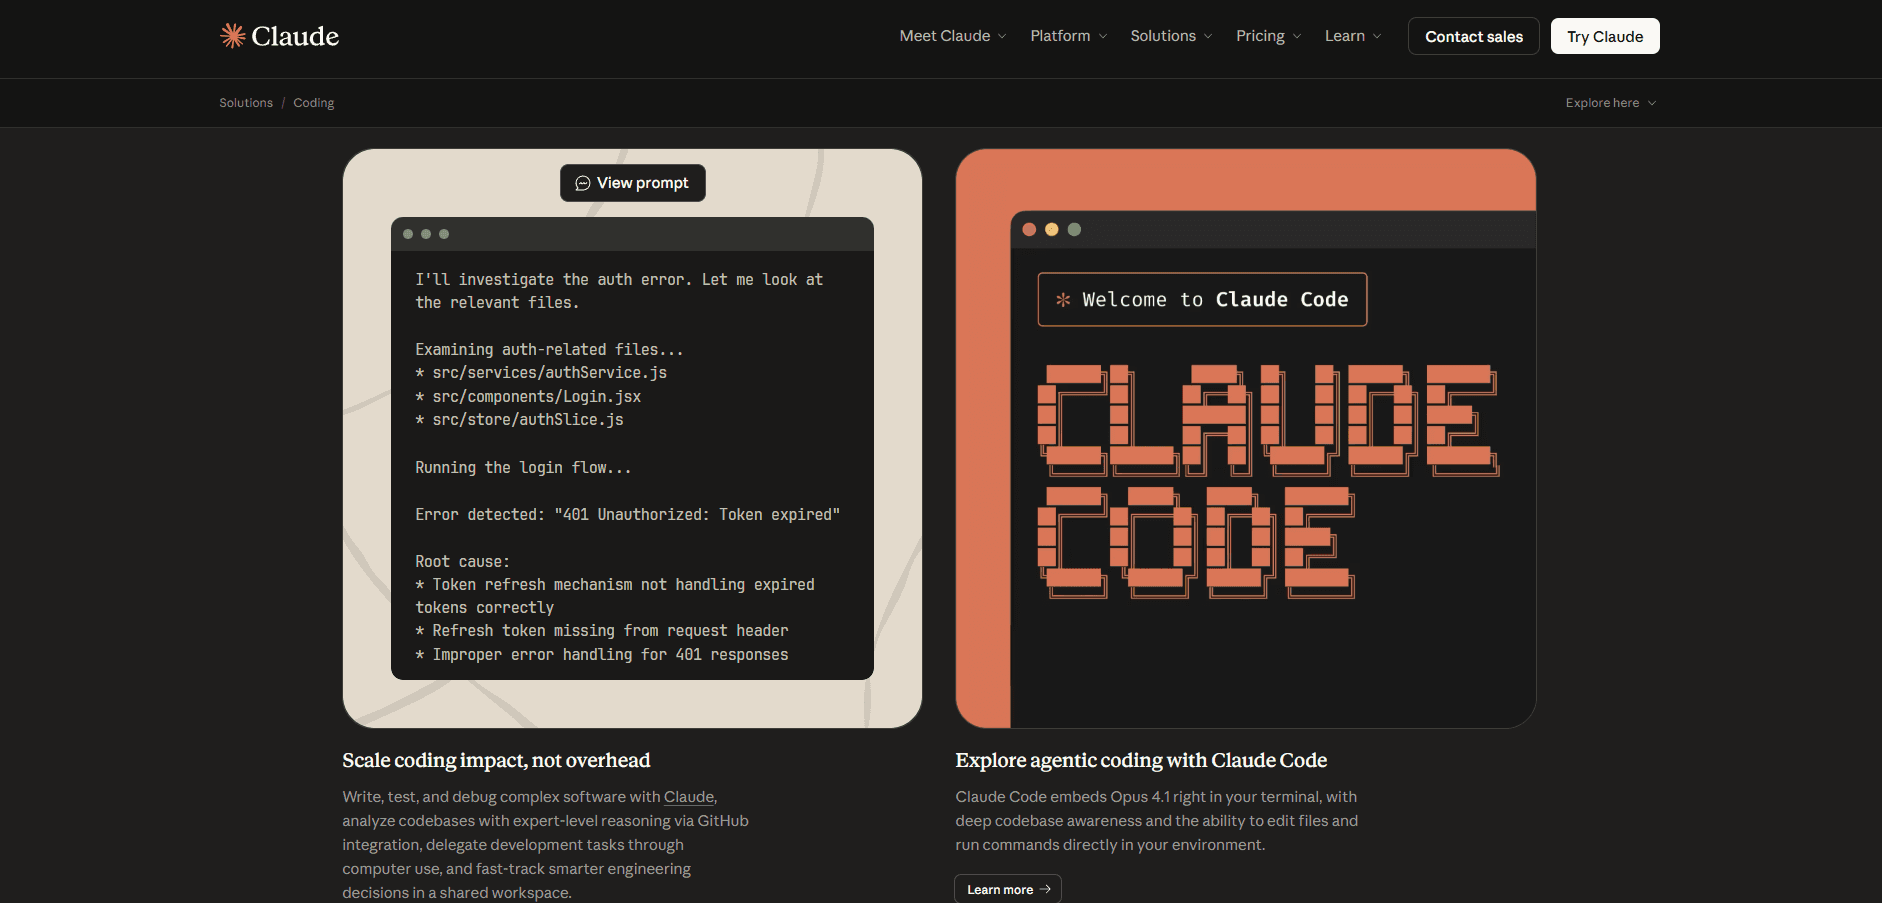1882x903 pixels.
Task: Click the Welcome to Claude Code box
Action: [1202, 299]
